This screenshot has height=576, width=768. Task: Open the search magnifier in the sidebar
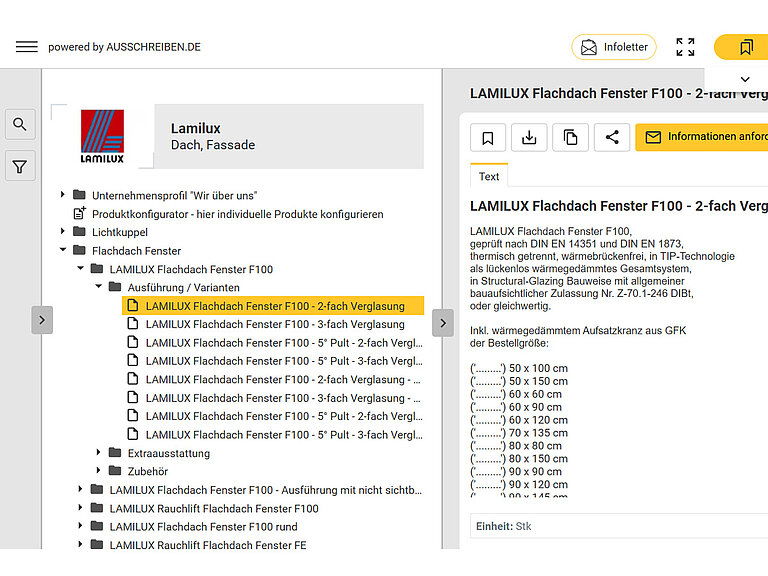coord(20,124)
